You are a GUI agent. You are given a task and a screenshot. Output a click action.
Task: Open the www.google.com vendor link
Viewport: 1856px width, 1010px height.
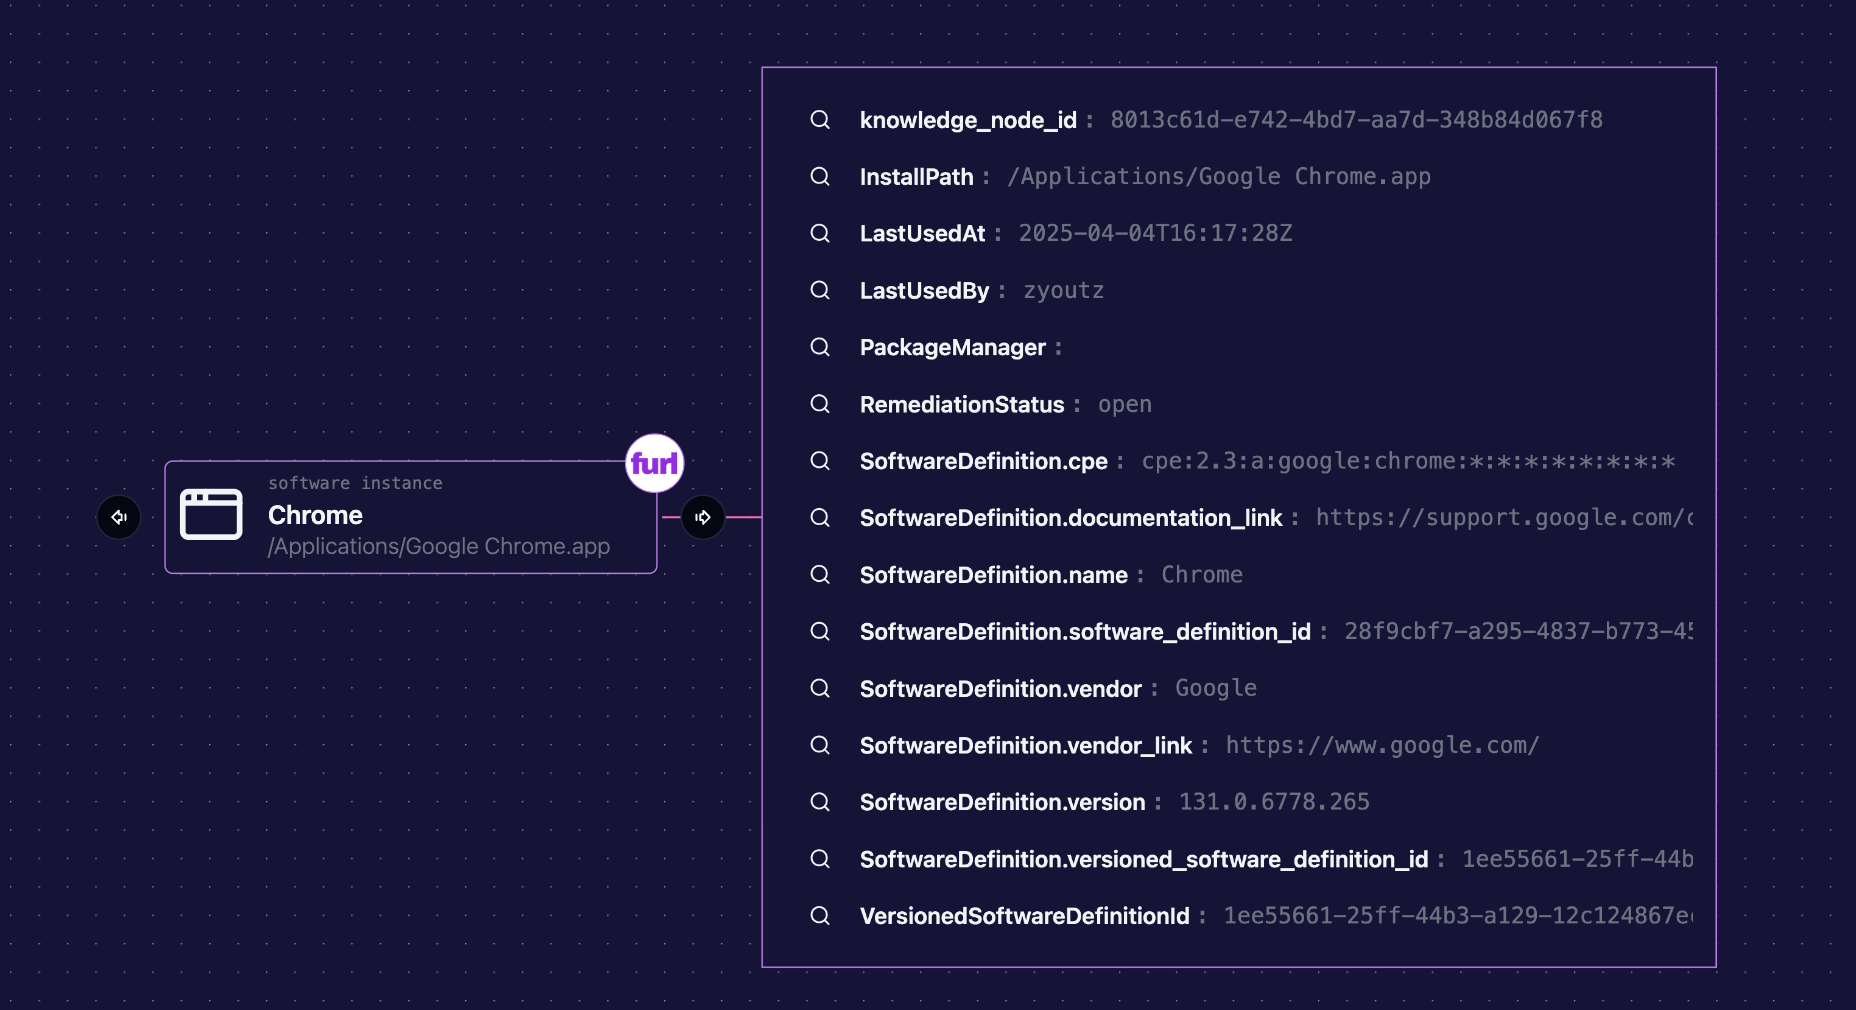[1382, 745]
